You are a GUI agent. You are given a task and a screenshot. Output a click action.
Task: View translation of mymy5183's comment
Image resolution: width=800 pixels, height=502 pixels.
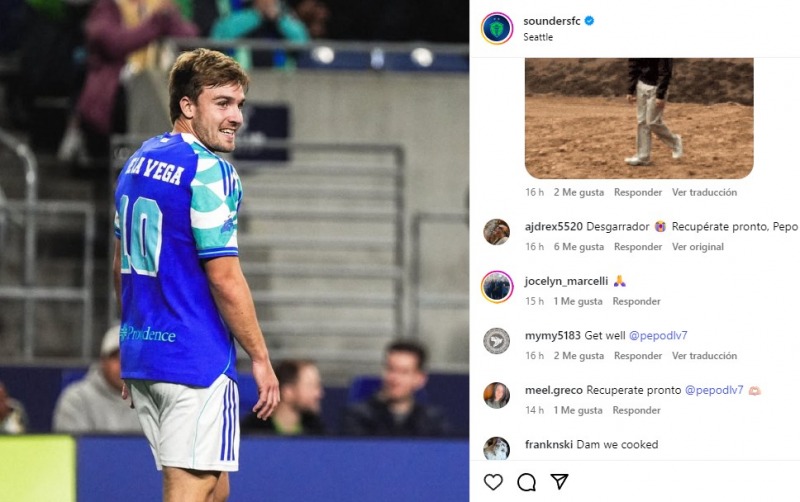click(x=704, y=356)
